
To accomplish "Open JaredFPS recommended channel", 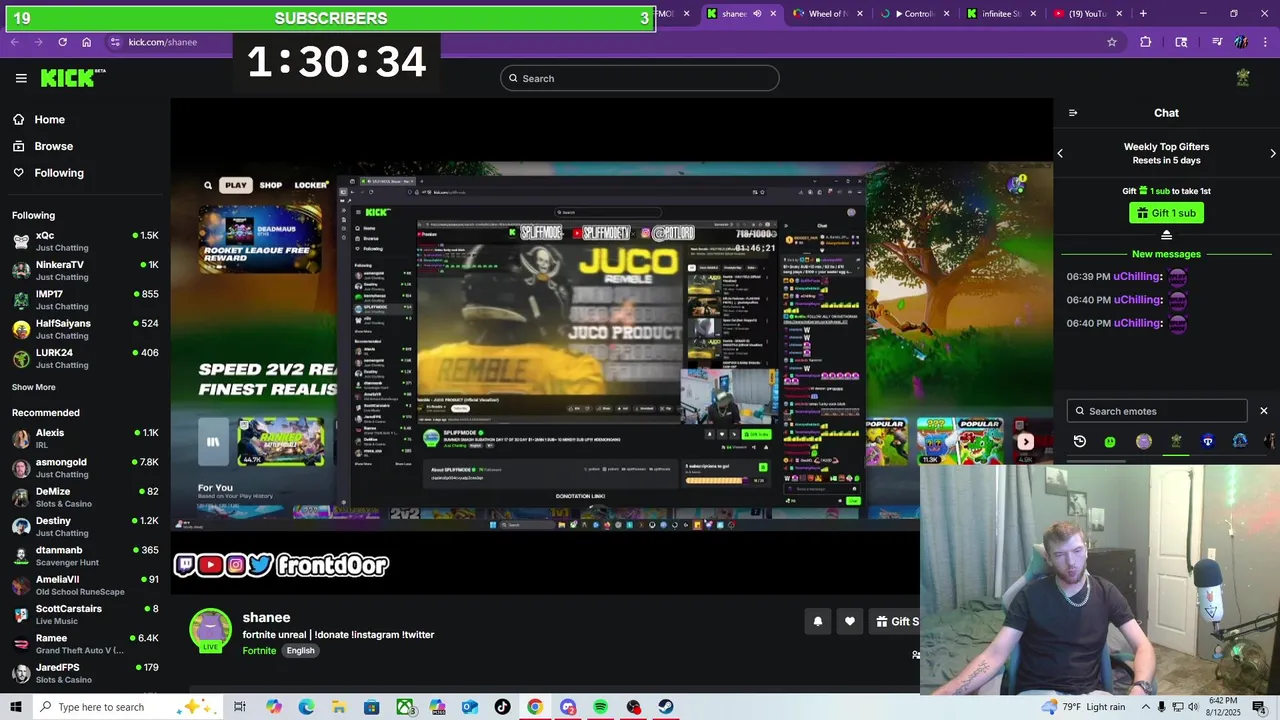I will click(x=85, y=673).
